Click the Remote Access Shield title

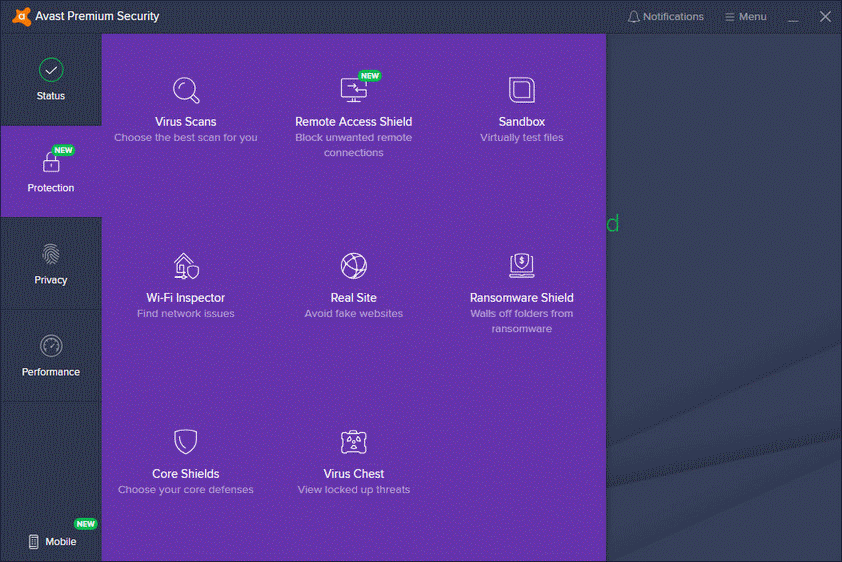[x=353, y=122]
